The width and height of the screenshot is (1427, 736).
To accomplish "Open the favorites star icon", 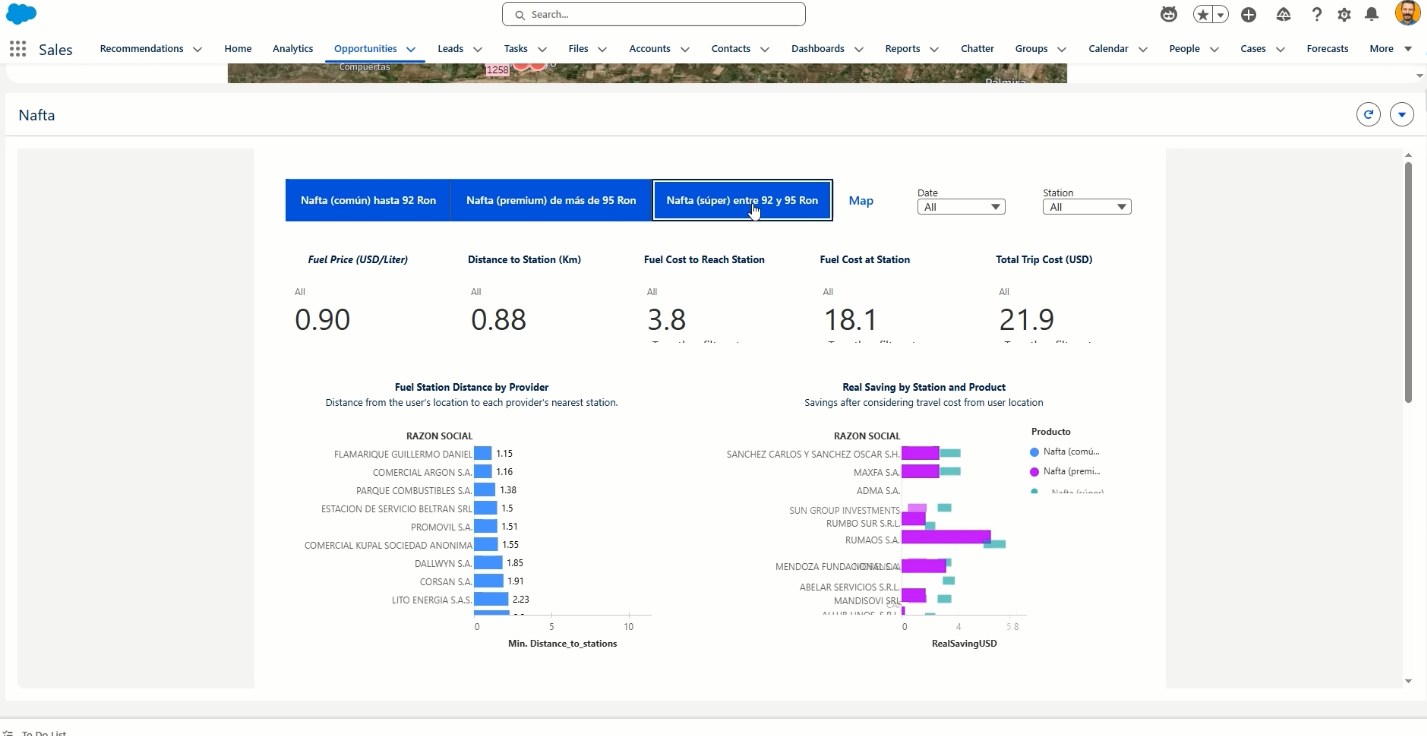I will (1203, 14).
